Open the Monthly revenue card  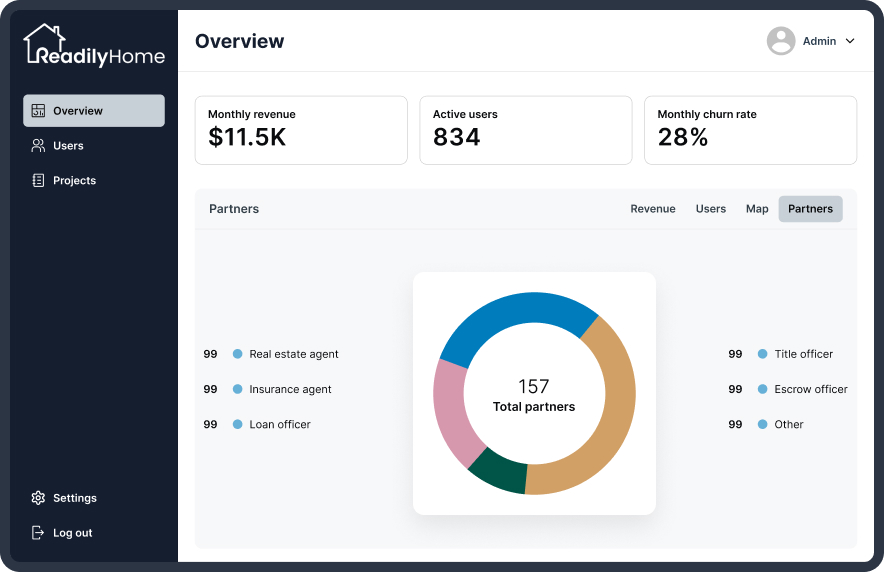pyautogui.click(x=301, y=130)
